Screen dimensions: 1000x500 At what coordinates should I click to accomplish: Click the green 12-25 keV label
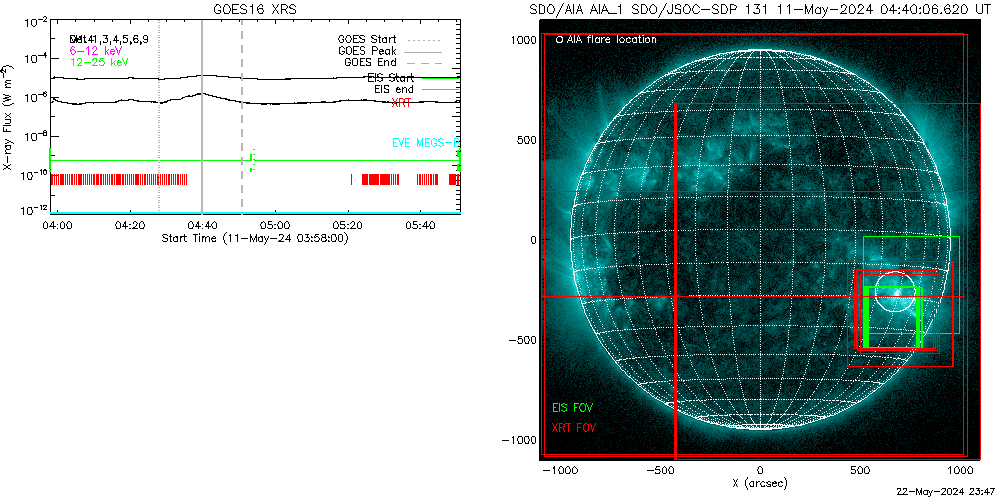click(99, 62)
